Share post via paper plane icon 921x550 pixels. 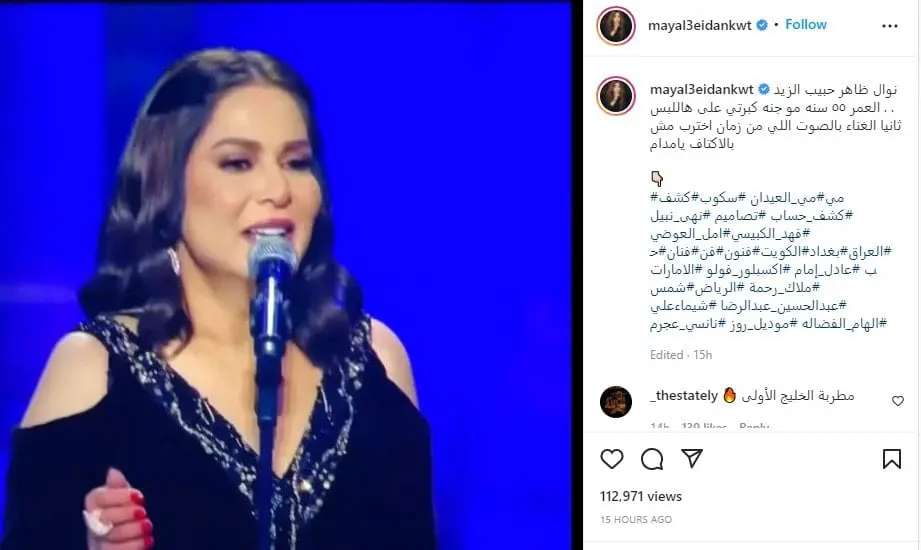tap(692, 458)
